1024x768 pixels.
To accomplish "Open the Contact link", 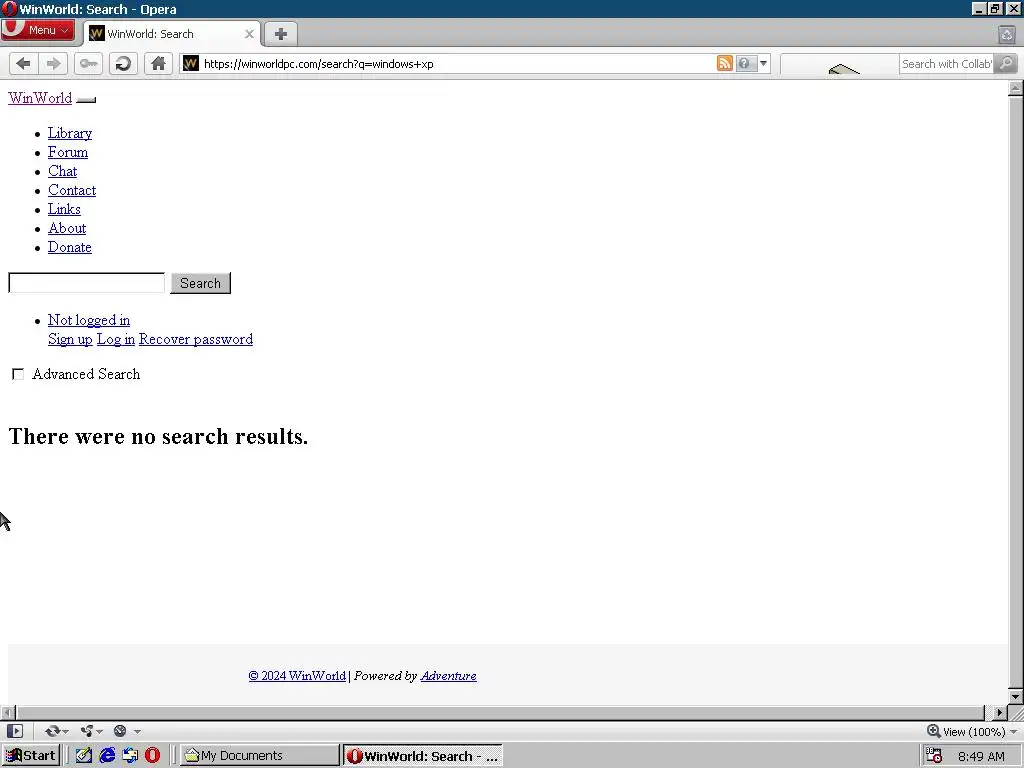I will click(72, 190).
